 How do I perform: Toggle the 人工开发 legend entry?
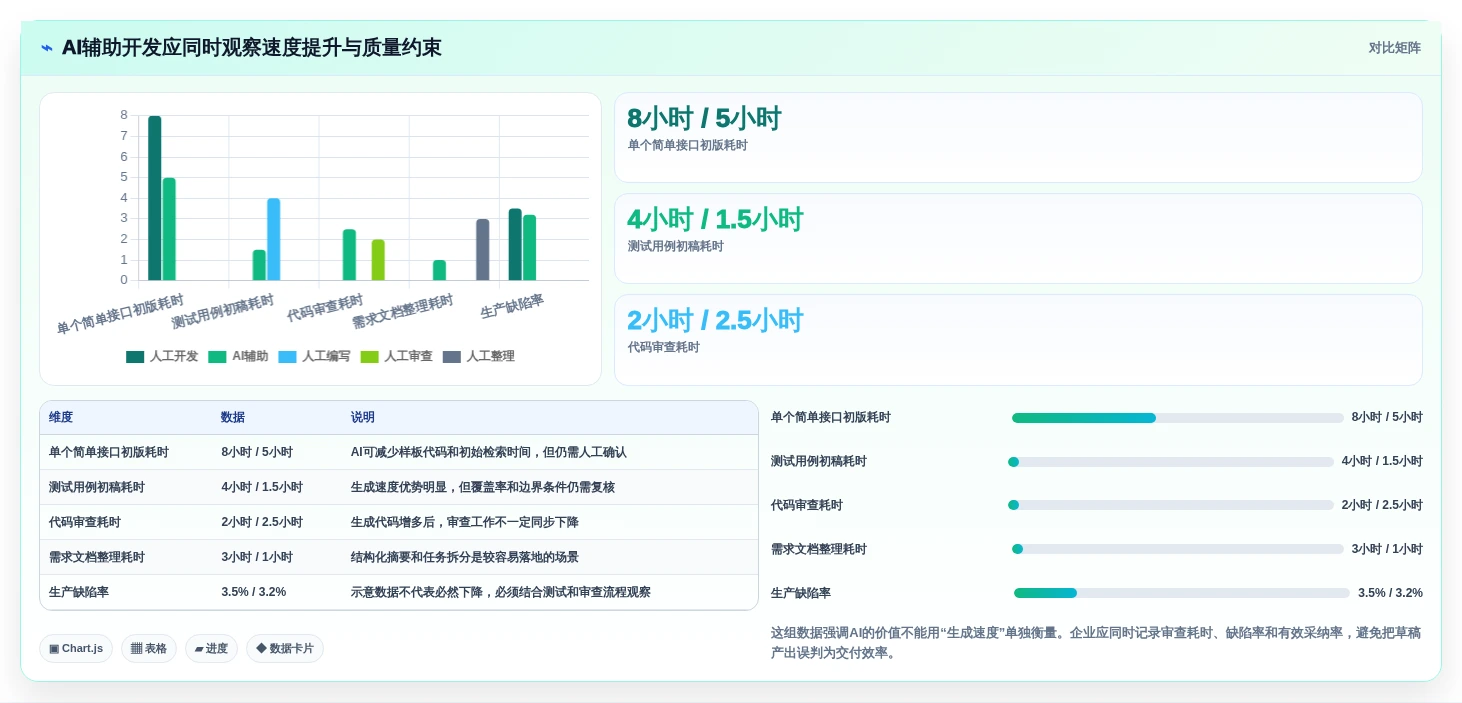(x=162, y=356)
